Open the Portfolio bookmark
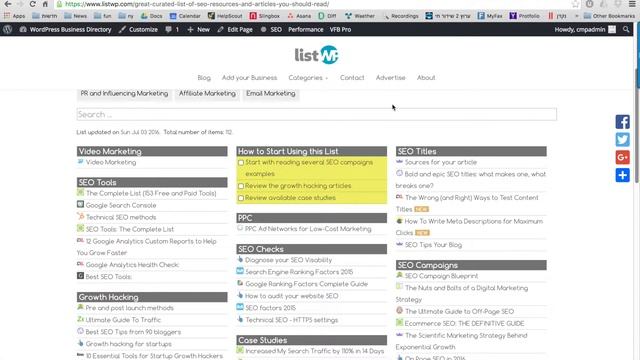 point(525,16)
